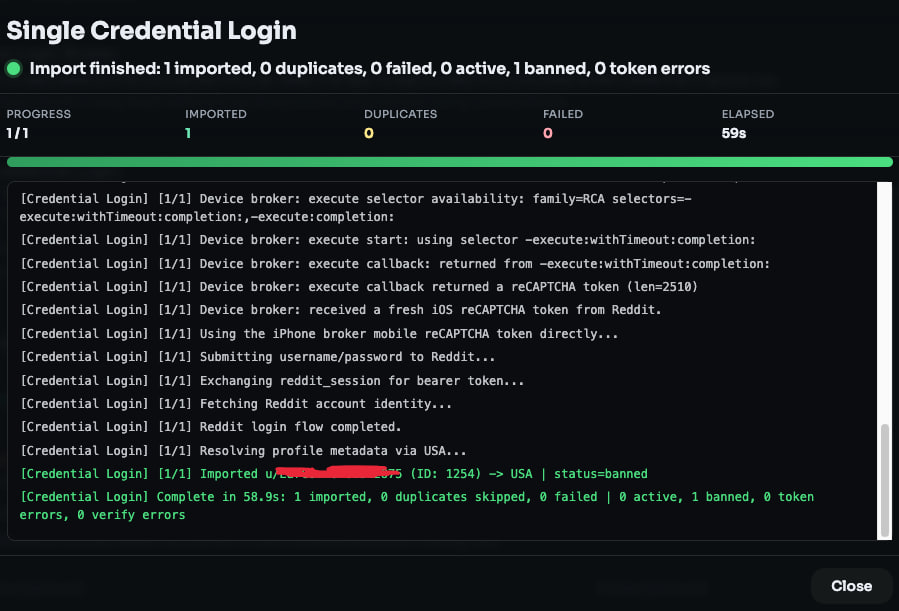The image size is (899, 611).
Task: Click the PROGRESS value '1 / 1'
Action: [17, 133]
